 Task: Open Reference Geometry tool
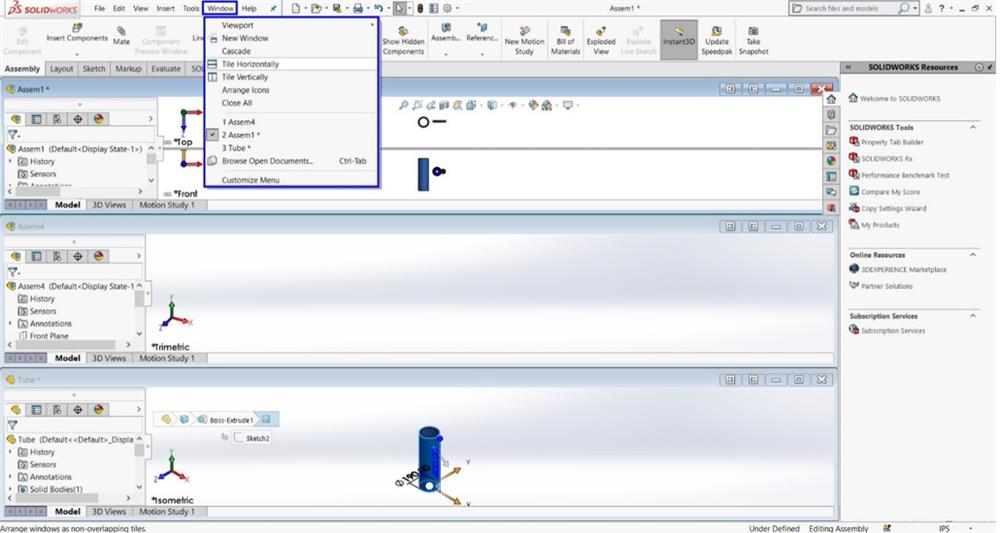[x=482, y=33]
